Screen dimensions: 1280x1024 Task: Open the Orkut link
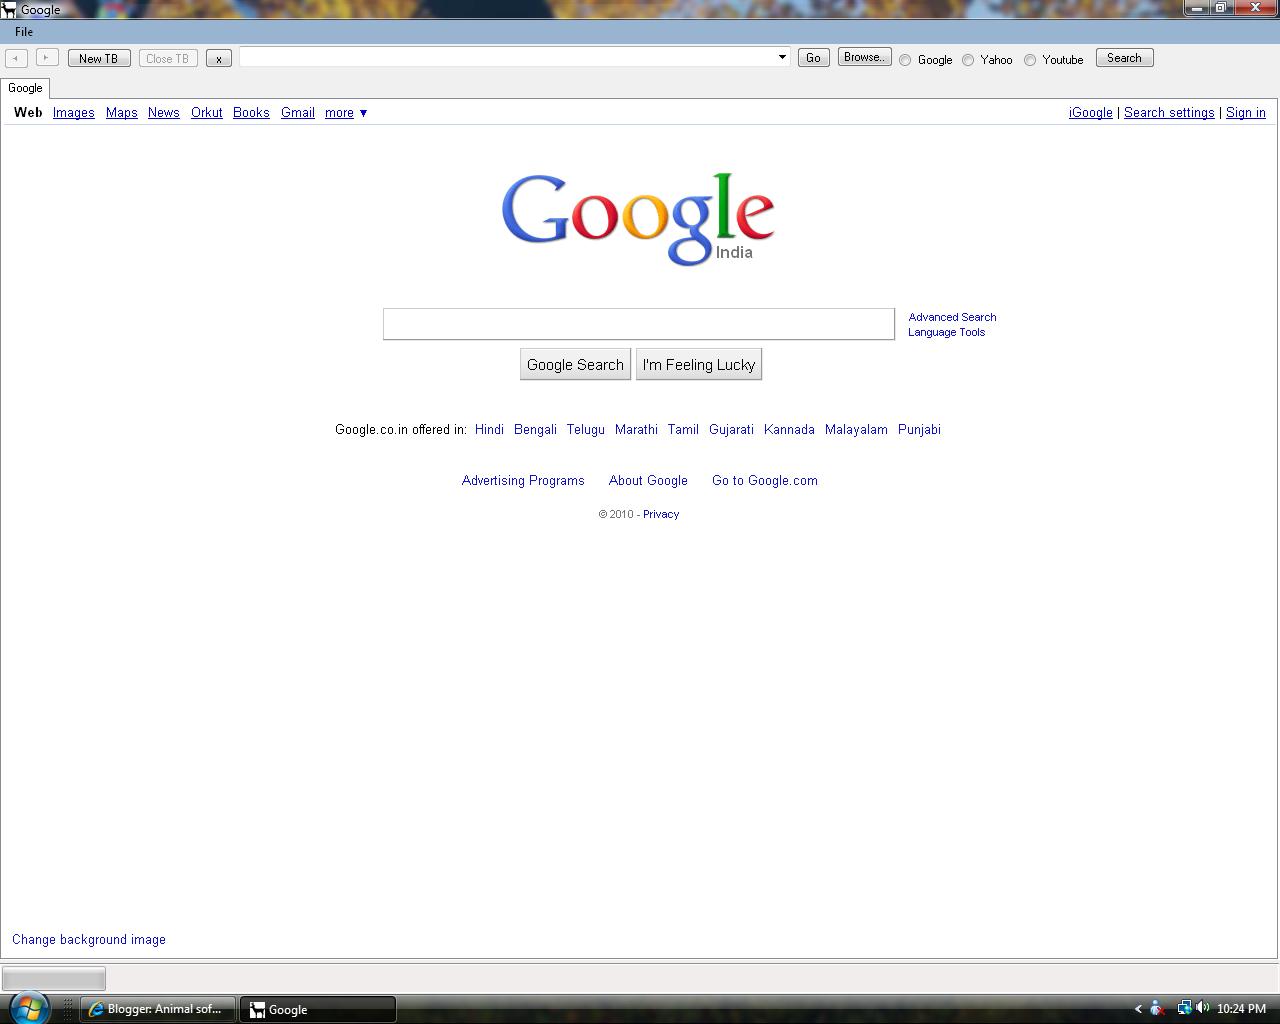pyautogui.click(x=207, y=113)
